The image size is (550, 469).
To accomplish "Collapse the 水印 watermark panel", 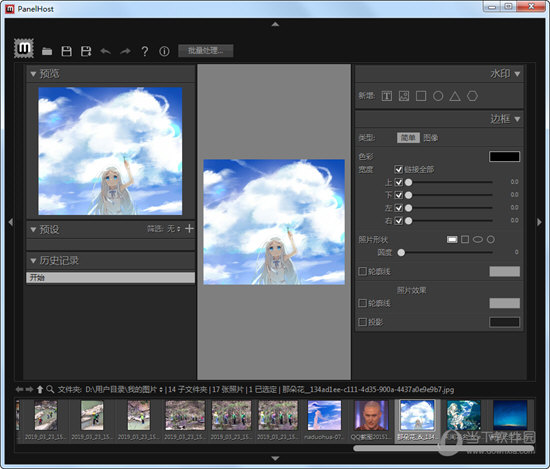I will pyautogui.click(x=517, y=74).
